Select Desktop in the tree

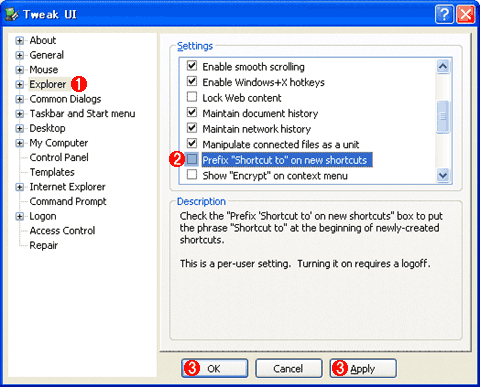click(x=47, y=128)
